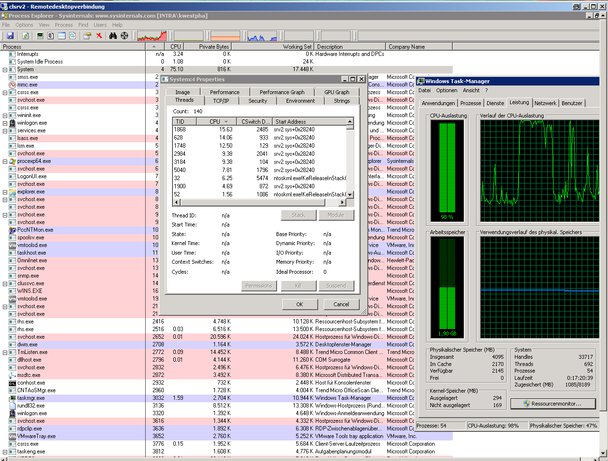The image size is (608, 461).
Task: Sort threads by the CPU column header
Action: point(216,121)
